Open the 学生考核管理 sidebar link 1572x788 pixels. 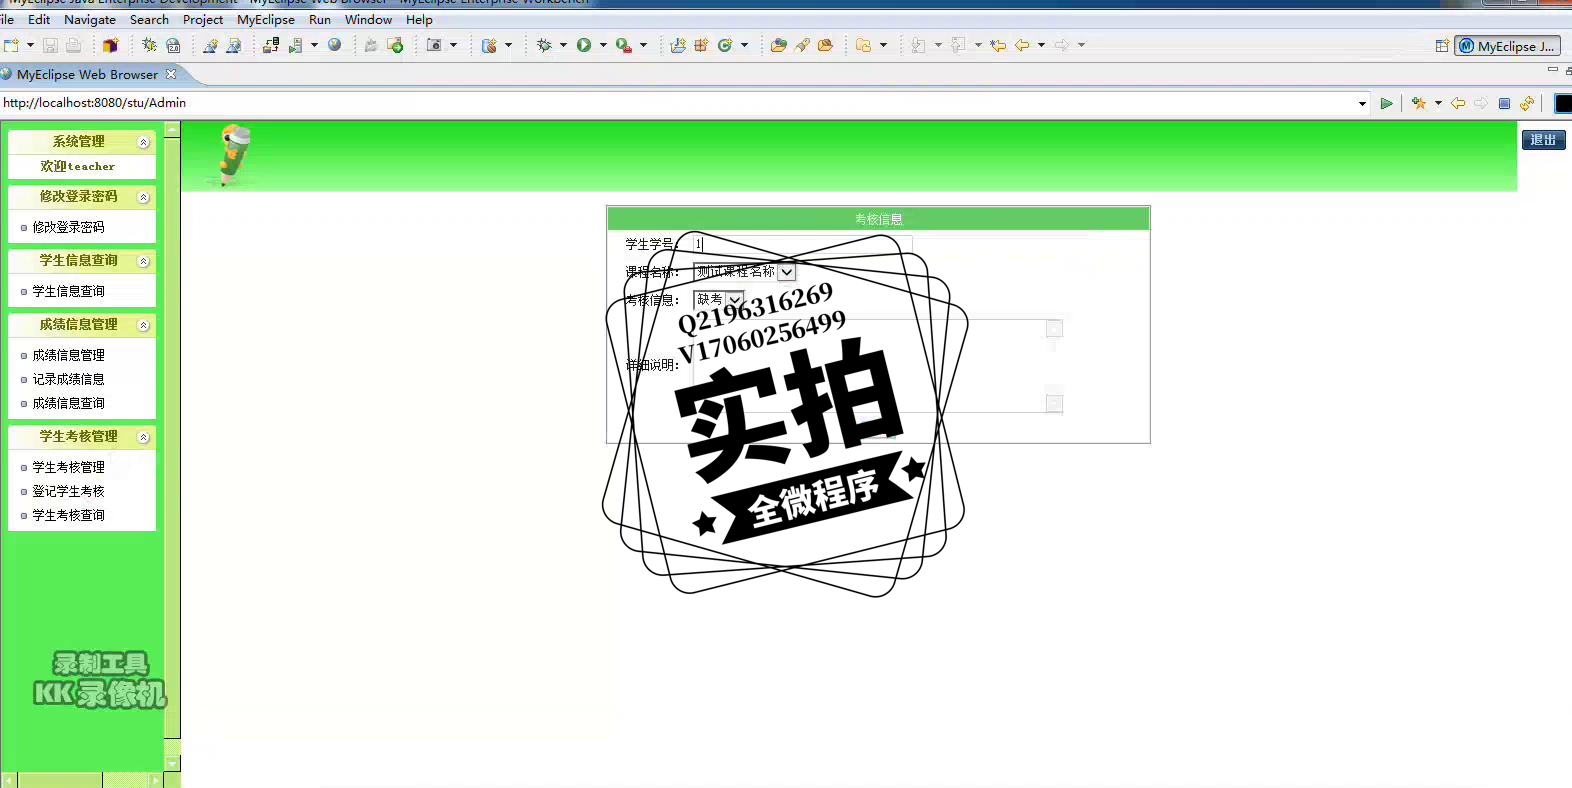68,467
